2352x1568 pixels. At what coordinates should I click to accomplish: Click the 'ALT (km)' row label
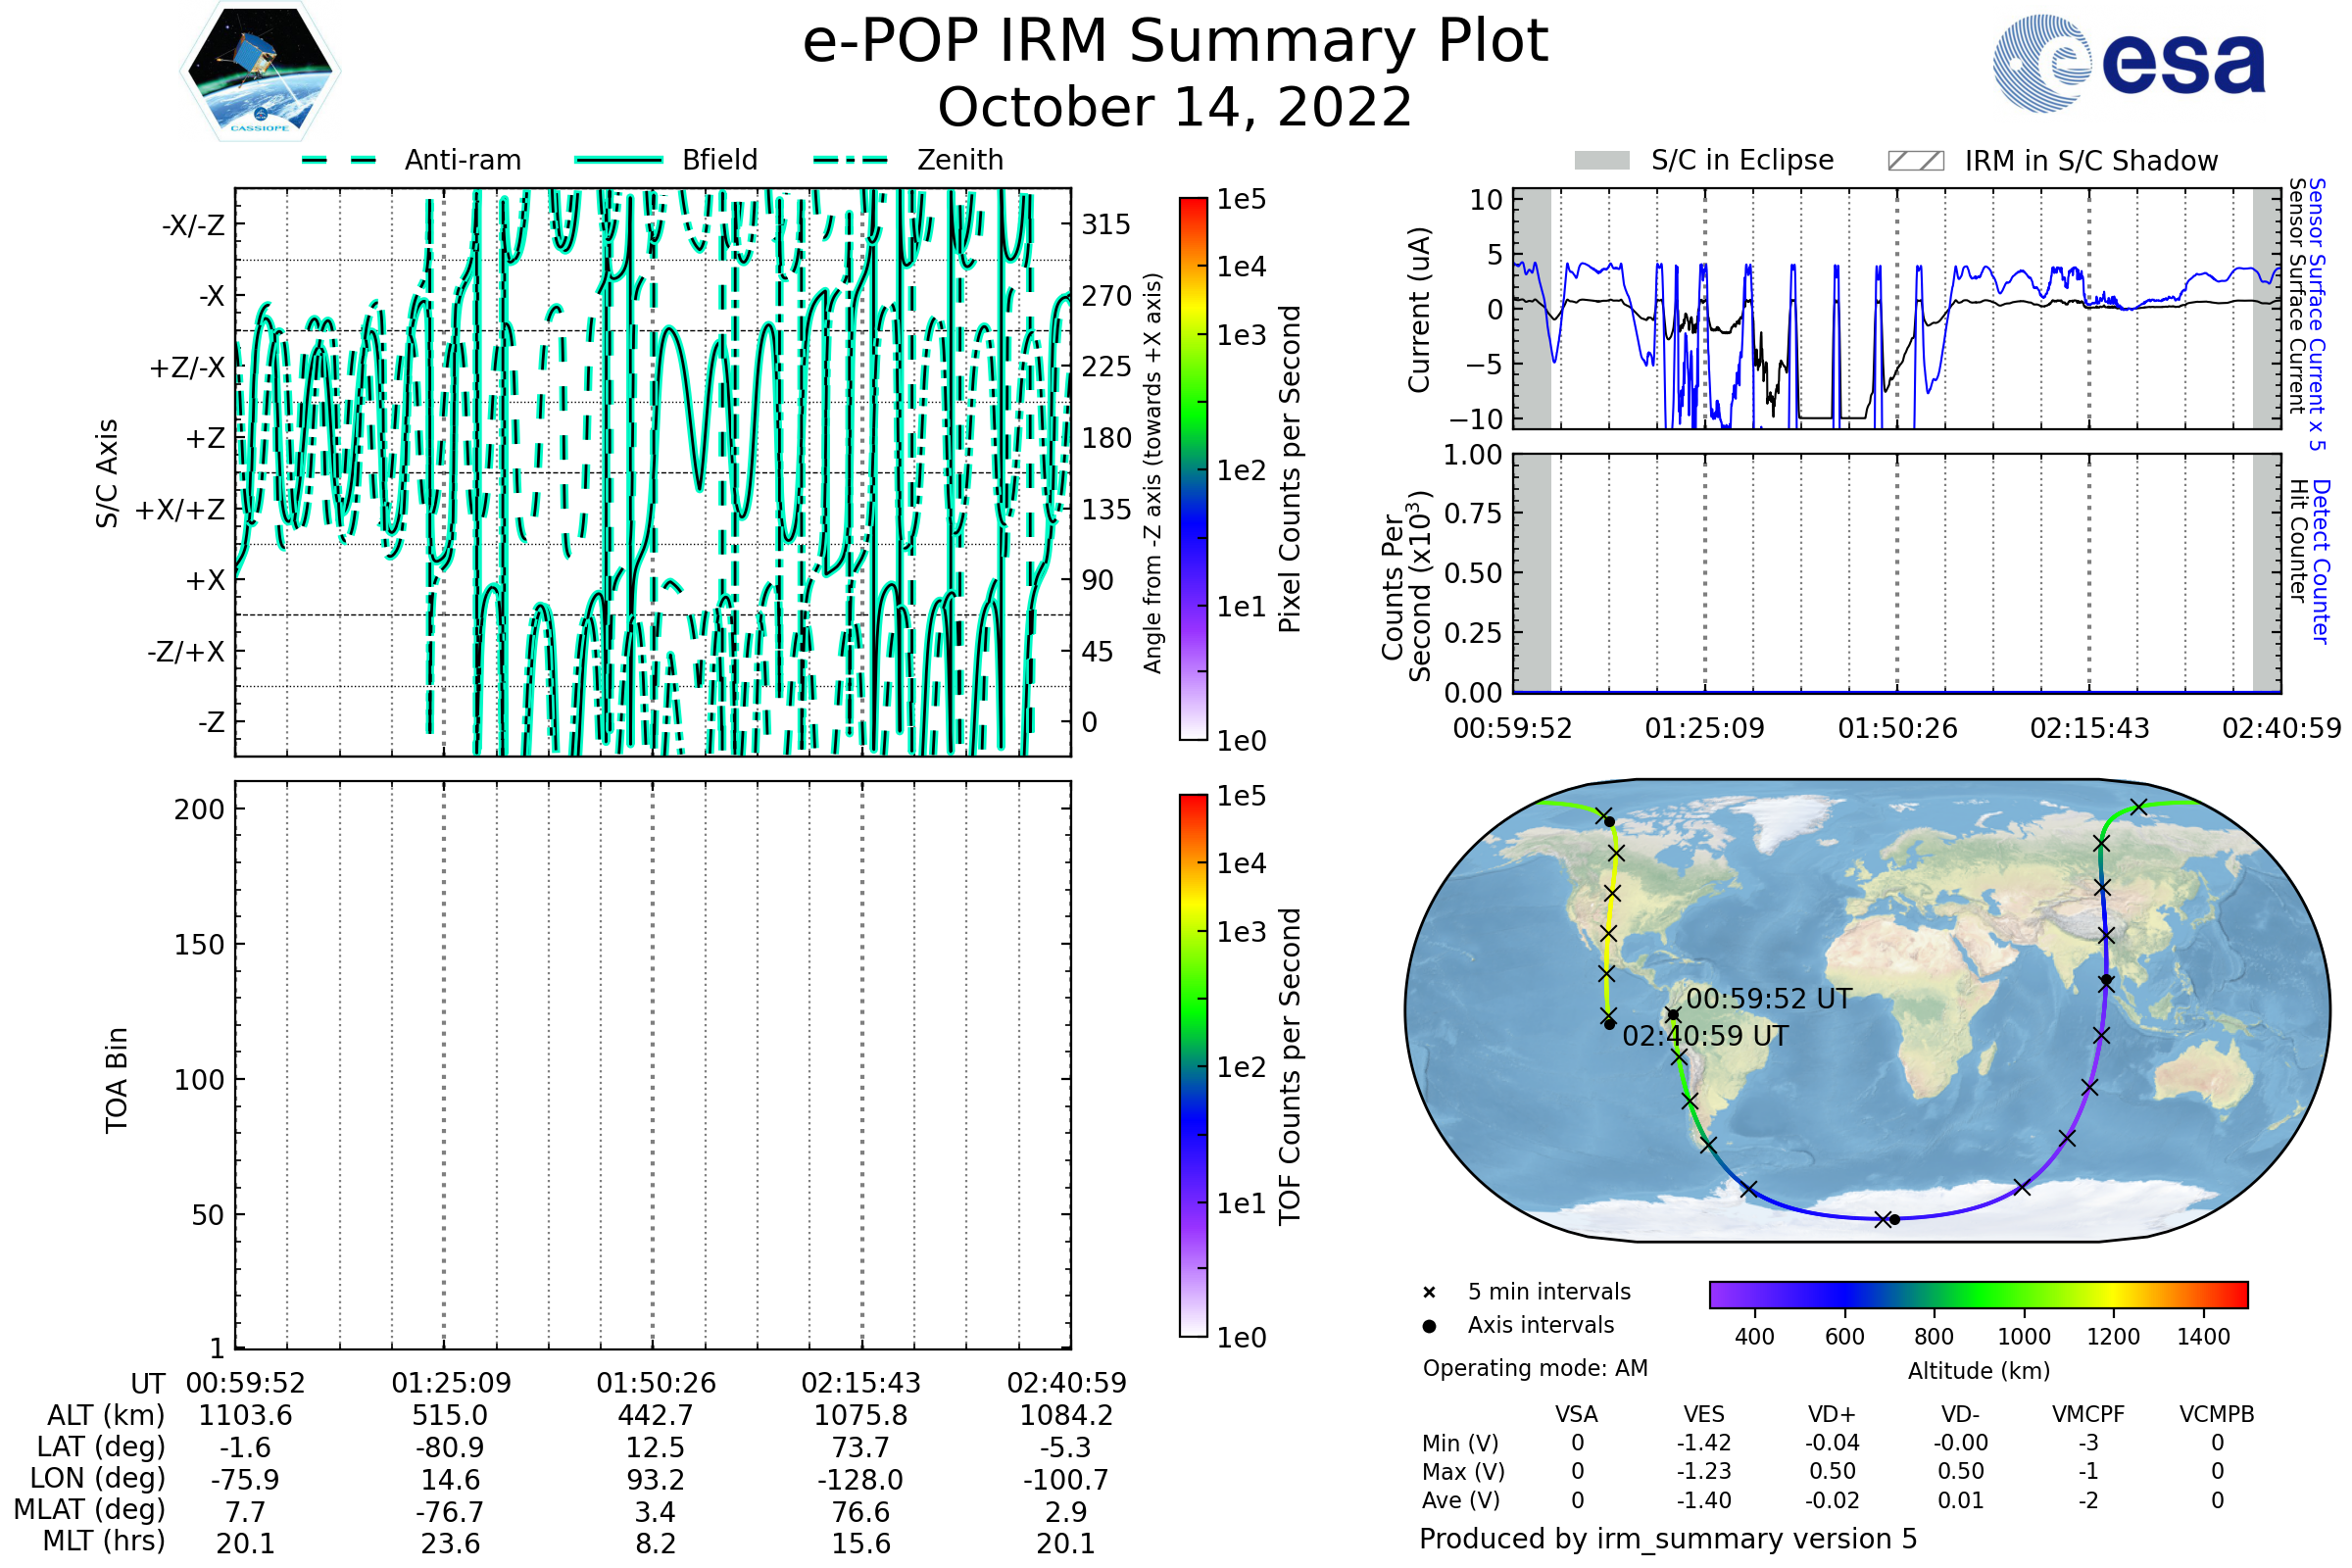tap(106, 1415)
